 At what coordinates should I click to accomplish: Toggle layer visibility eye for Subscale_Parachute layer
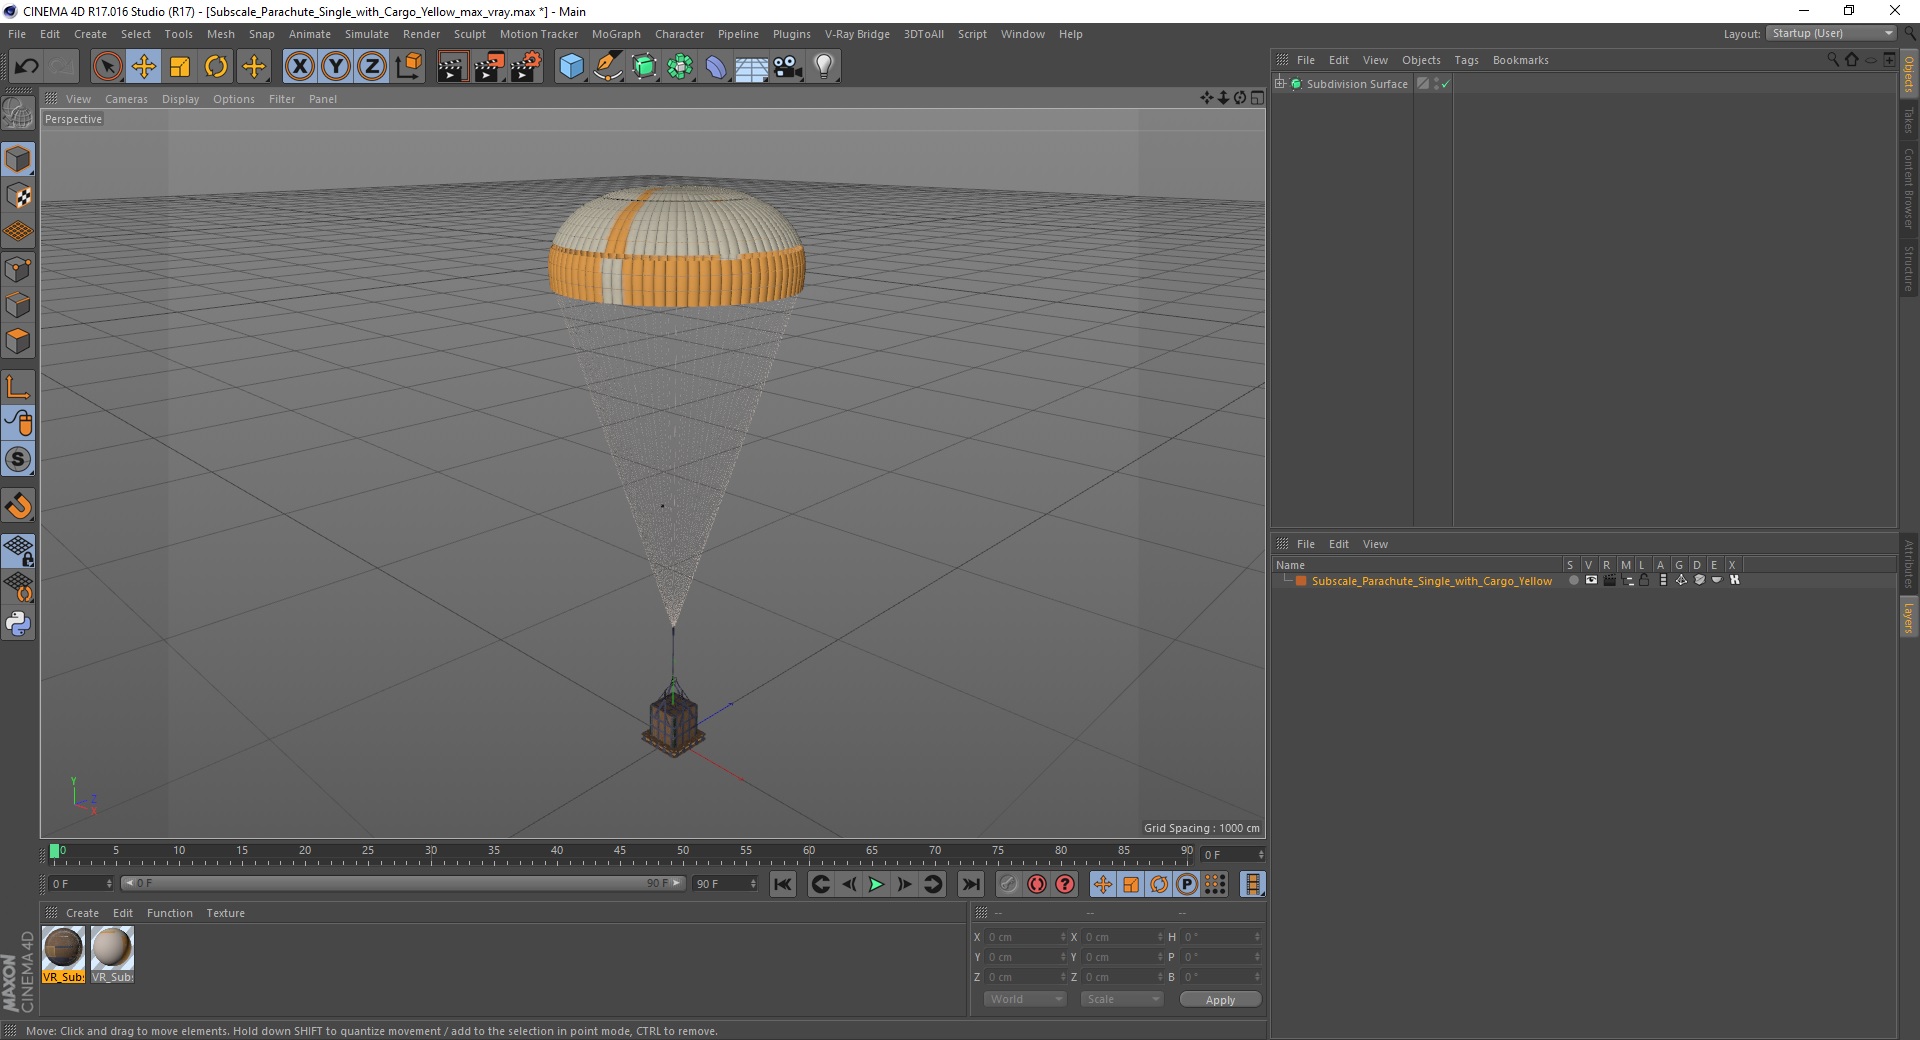(1591, 580)
